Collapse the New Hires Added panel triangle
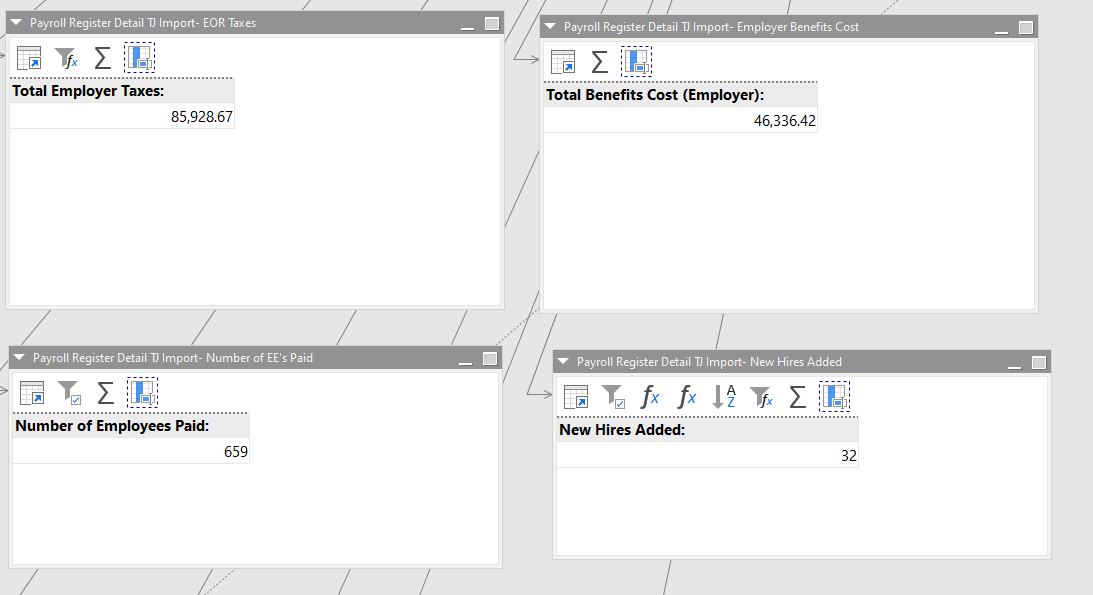Screen dimensions: 1093x595 tap(563, 362)
